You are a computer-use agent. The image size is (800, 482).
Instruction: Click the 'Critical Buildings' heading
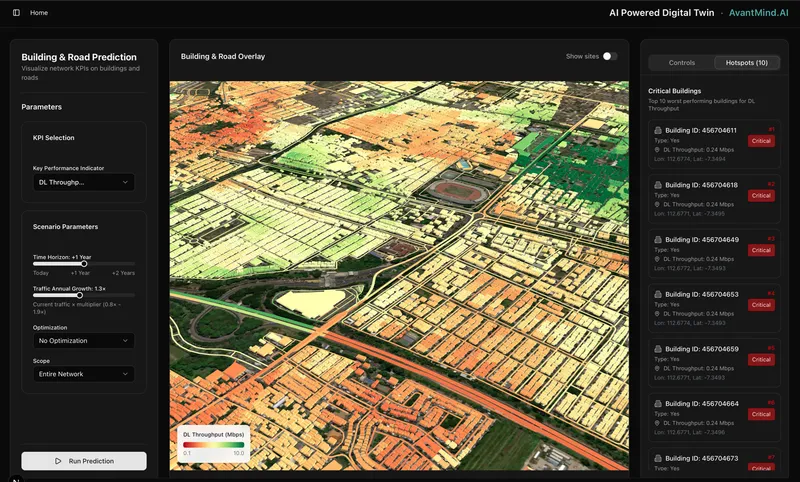[674, 91]
